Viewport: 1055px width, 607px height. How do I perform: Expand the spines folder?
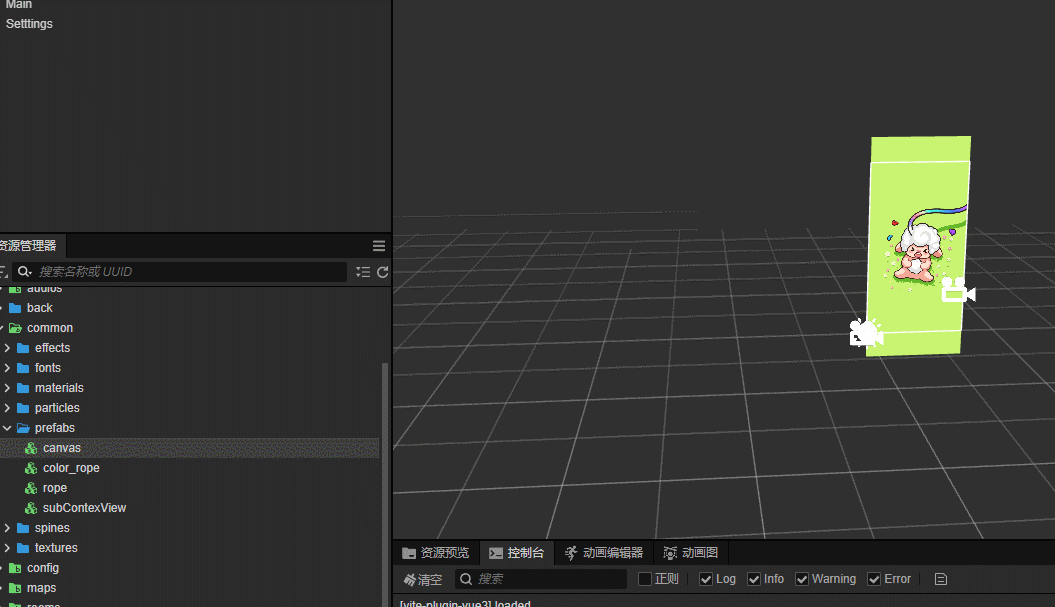coord(7,528)
